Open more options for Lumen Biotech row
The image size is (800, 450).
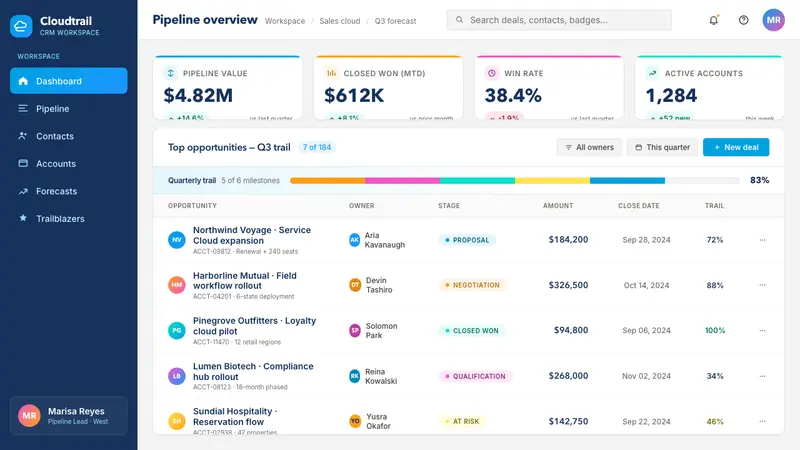point(762,376)
